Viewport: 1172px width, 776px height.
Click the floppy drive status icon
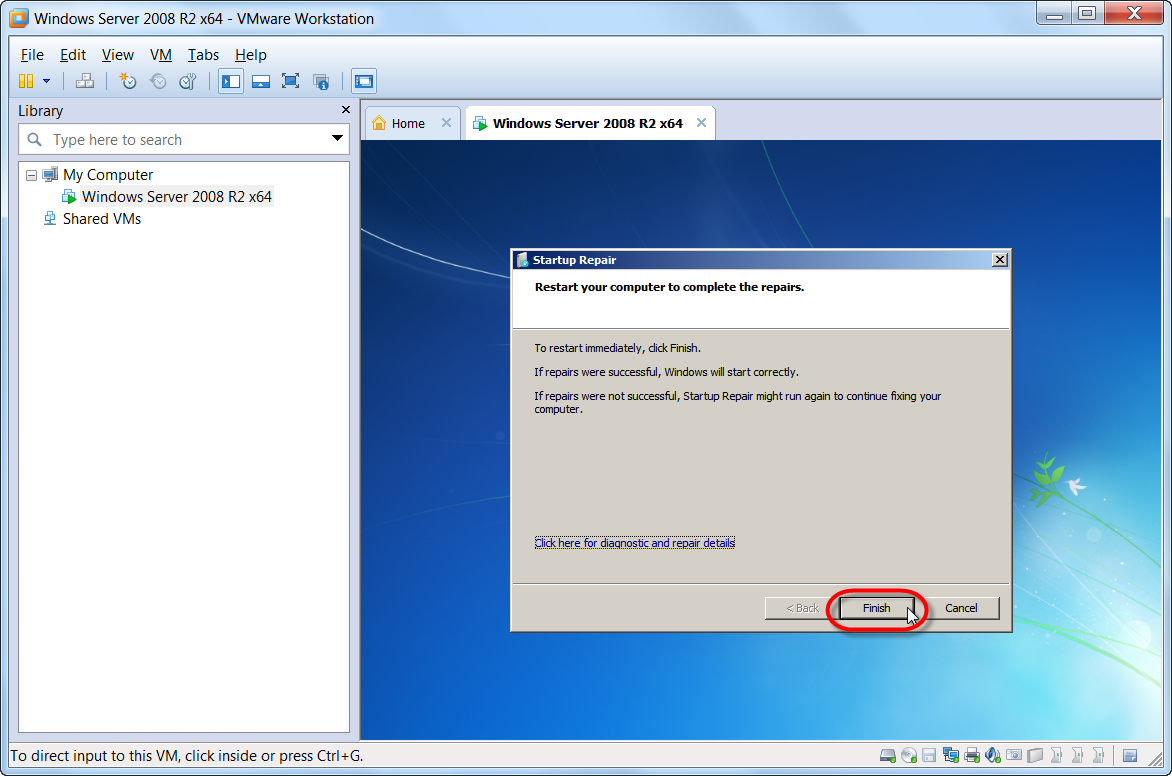(929, 756)
